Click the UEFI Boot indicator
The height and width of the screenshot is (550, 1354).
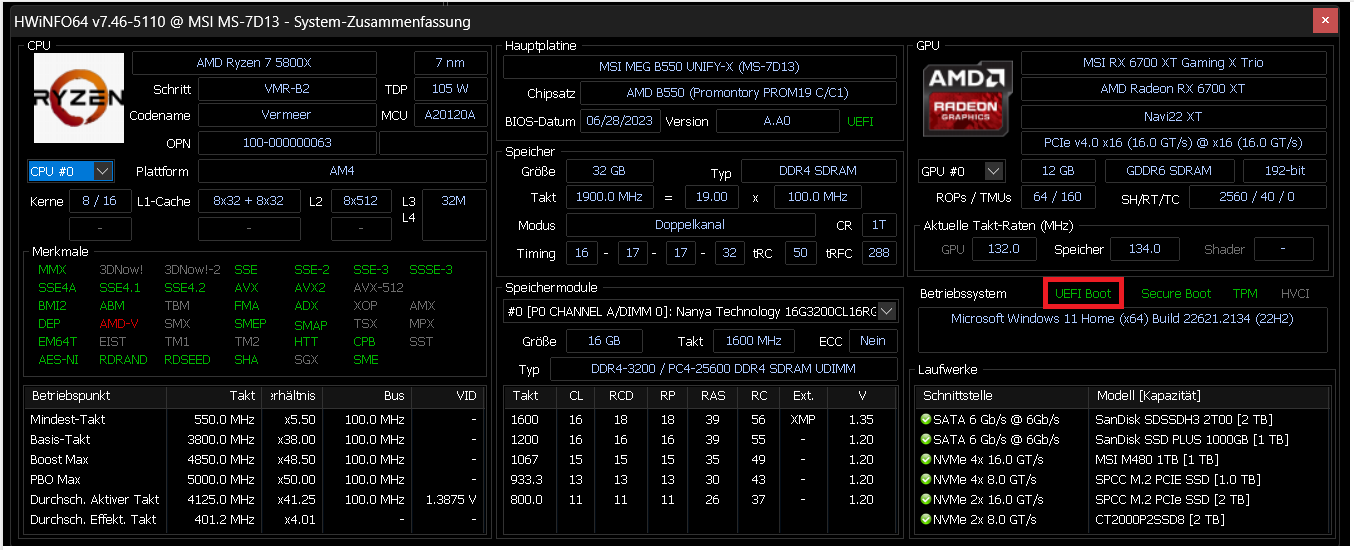click(x=1083, y=294)
